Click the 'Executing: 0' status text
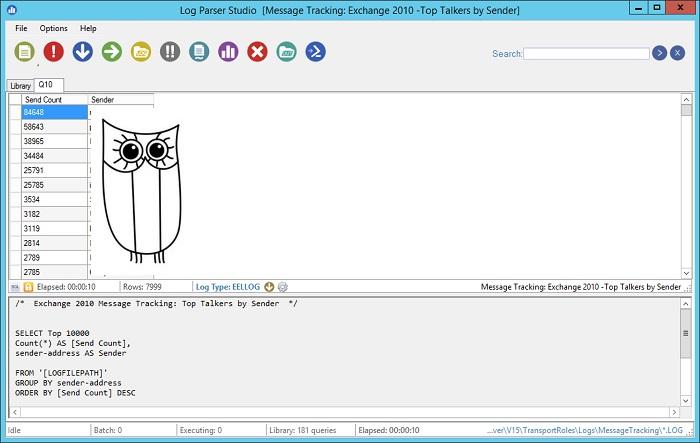The width and height of the screenshot is (700, 443). (x=201, y=430)
